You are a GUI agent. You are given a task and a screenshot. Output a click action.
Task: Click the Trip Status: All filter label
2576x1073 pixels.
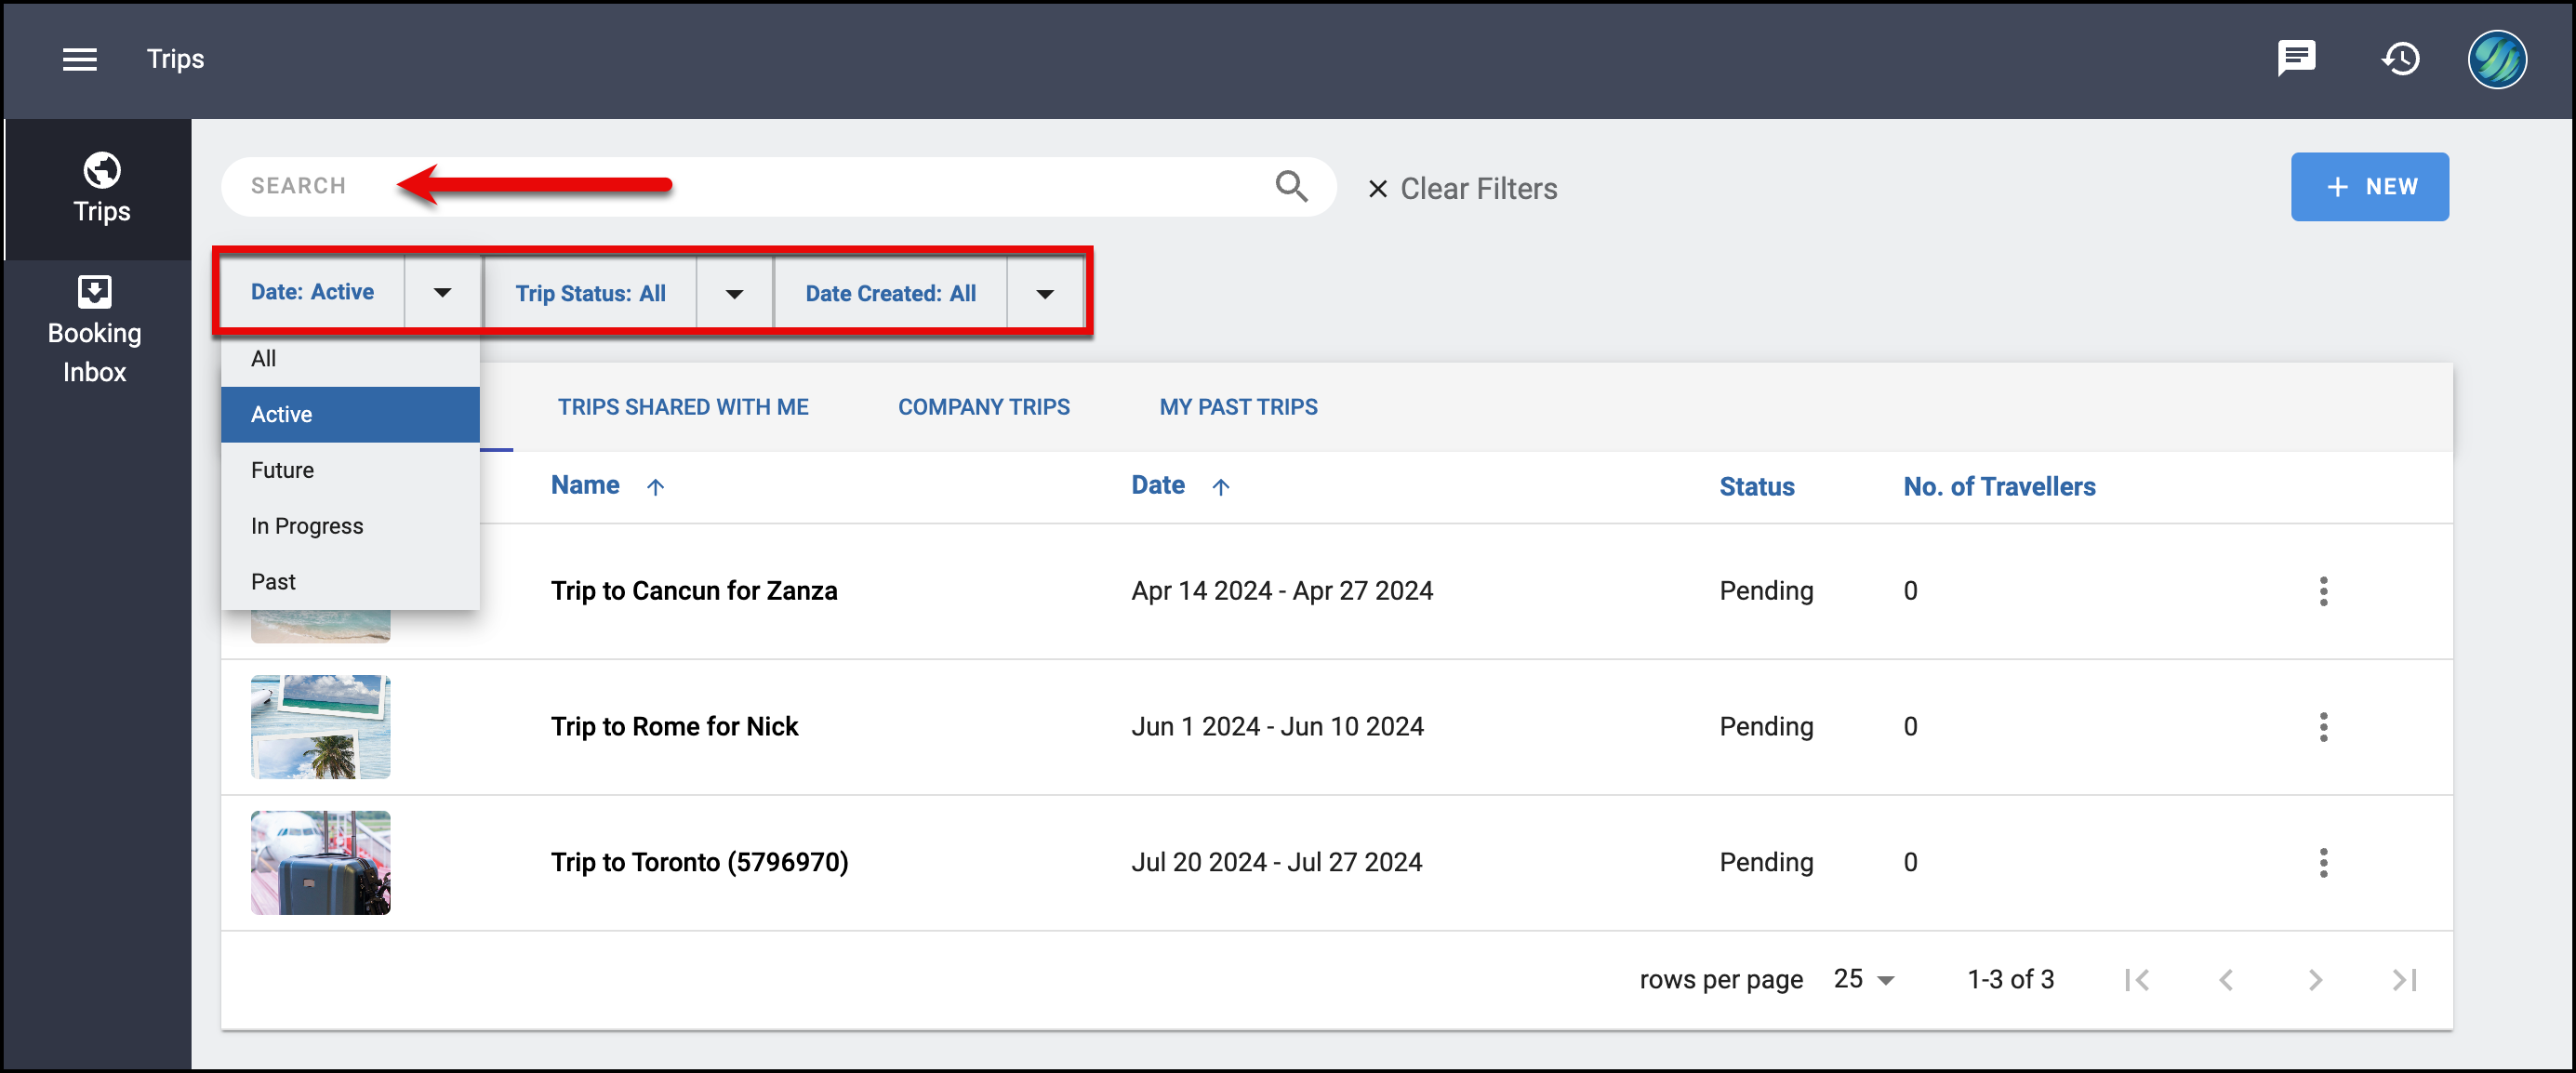[590, 294]
